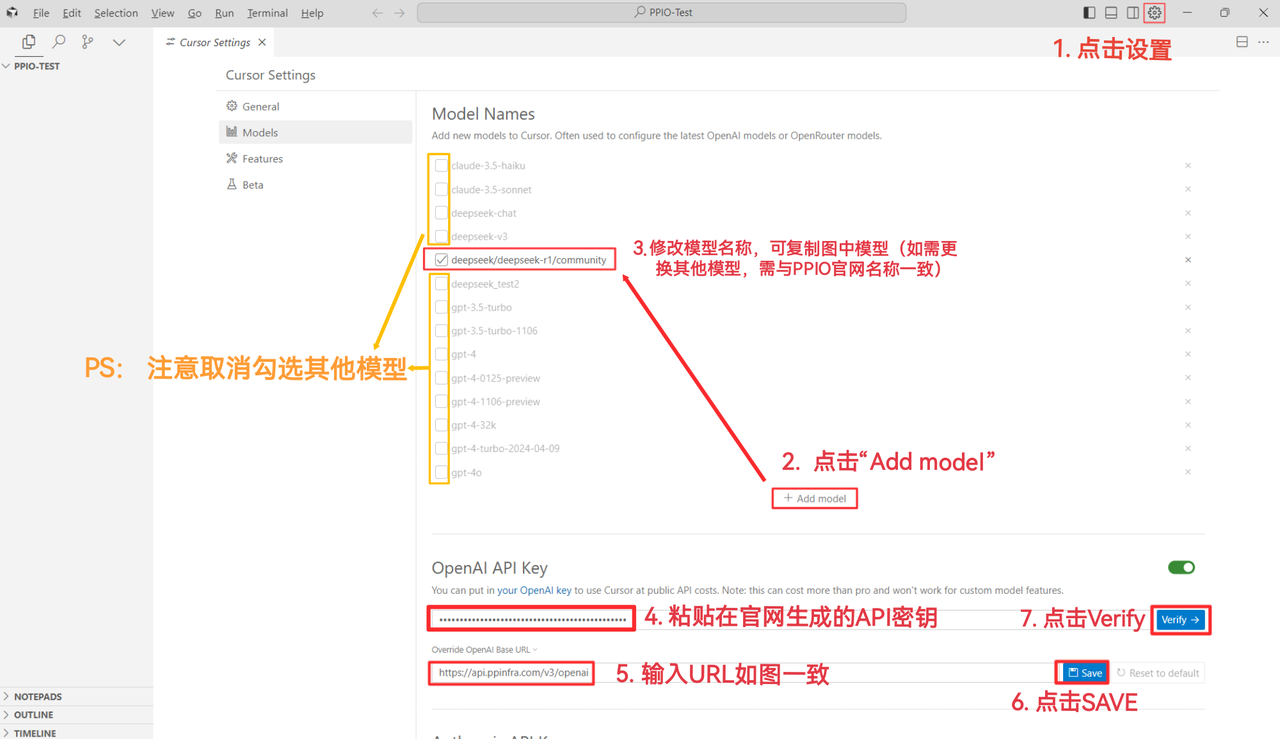1280x739 pixels.
Task: Enable the gpt-3.5-turbo checkbox
Action: click(x=441, y=307)
